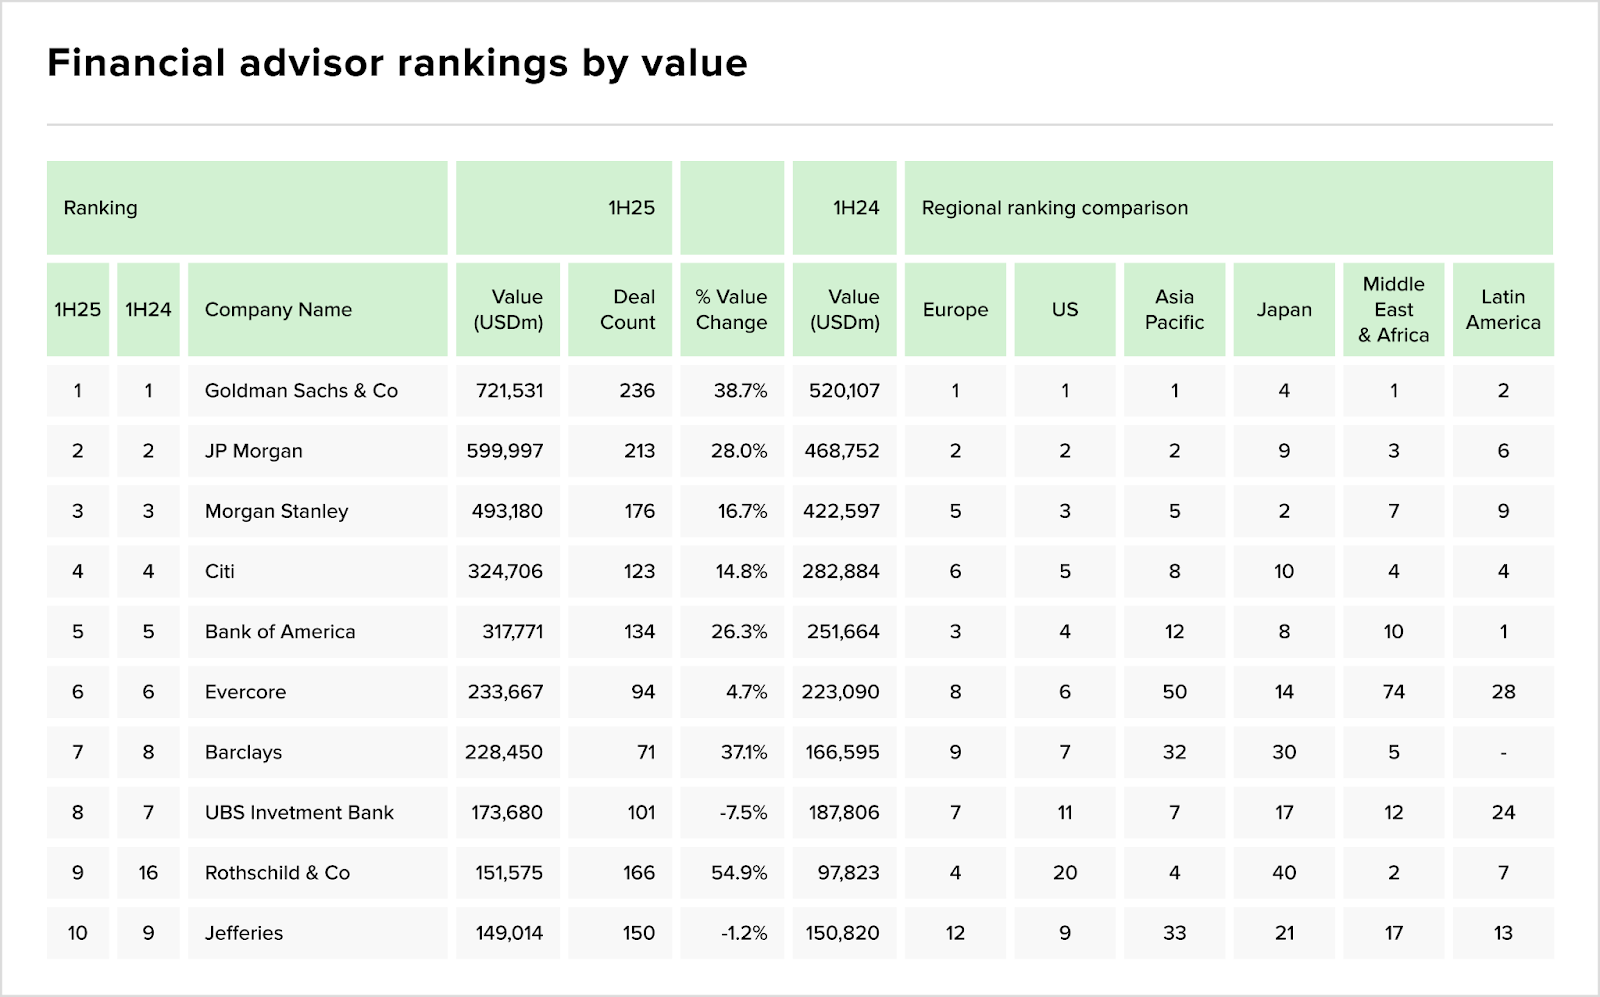Screen dimensions: 1600x997
Task: Click Rothschild's 1H24 rank '16'
Action: click(148, 873)
